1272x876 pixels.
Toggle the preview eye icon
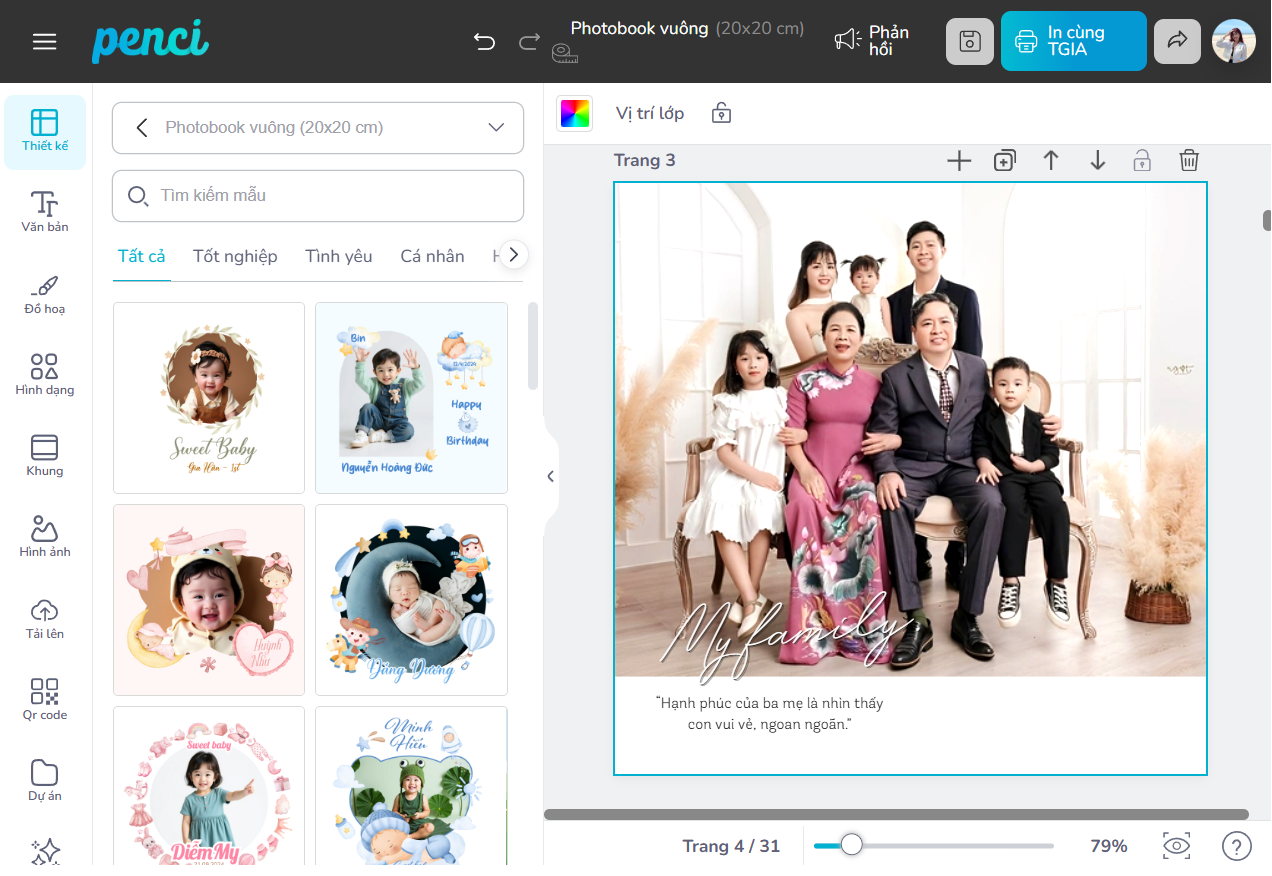pos(1177,846)
